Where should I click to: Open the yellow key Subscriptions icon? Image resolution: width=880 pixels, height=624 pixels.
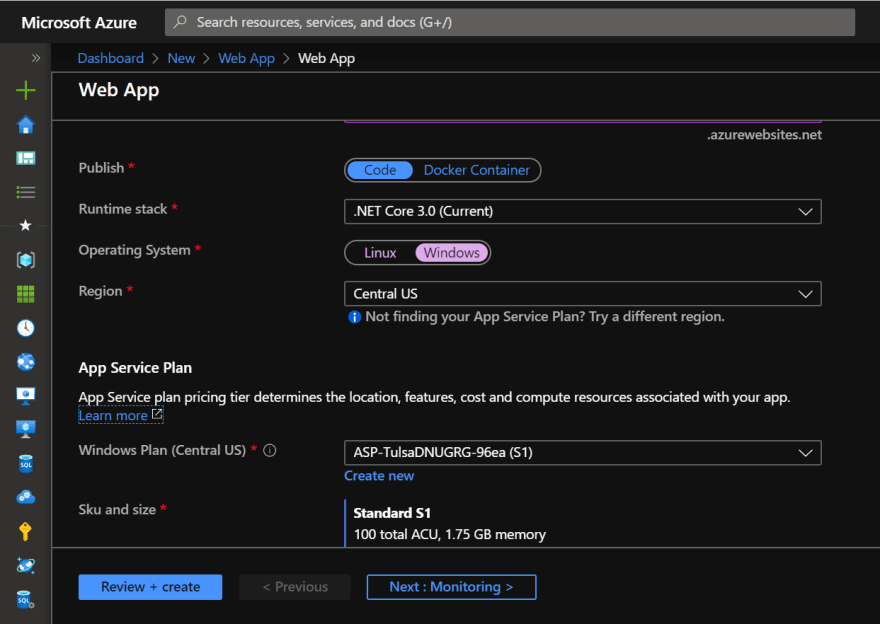(25, 531)
